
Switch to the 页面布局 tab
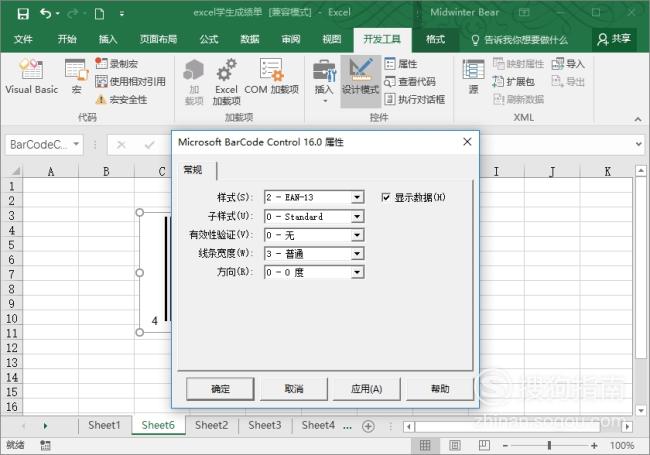(158, 39)
